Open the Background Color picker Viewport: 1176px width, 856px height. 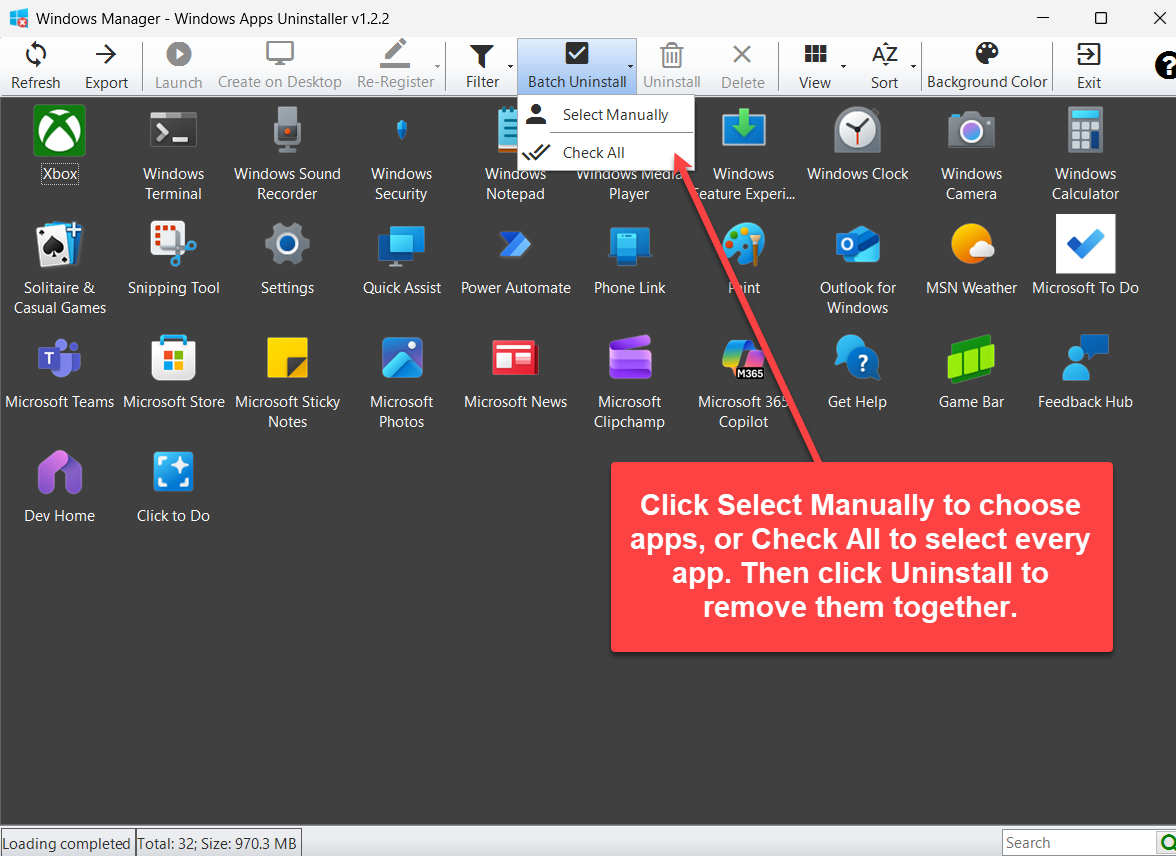pos(987,66)
